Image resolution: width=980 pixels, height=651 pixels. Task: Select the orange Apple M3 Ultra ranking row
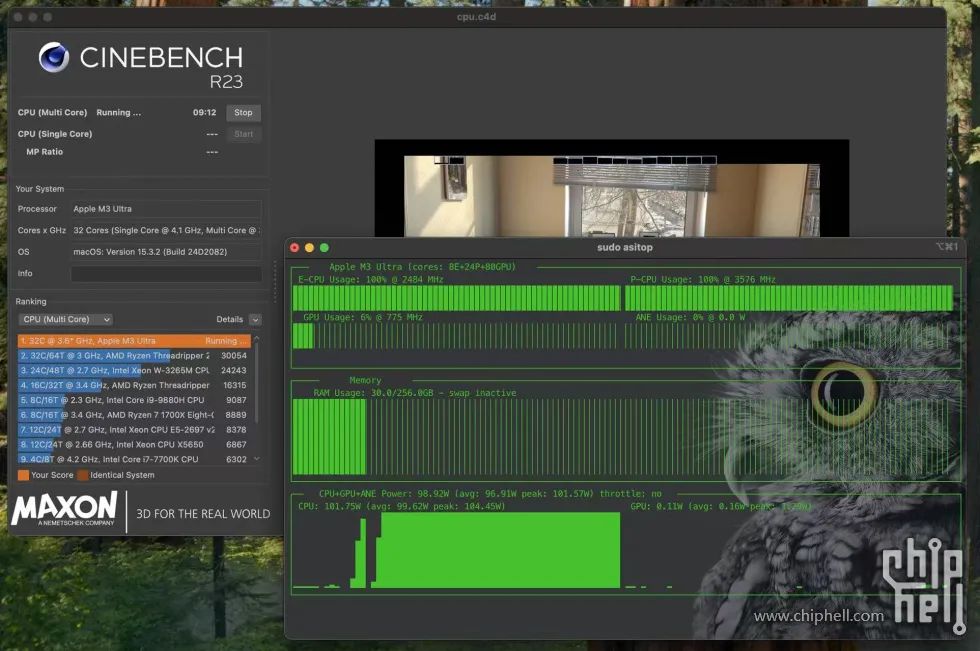(134, 341)
